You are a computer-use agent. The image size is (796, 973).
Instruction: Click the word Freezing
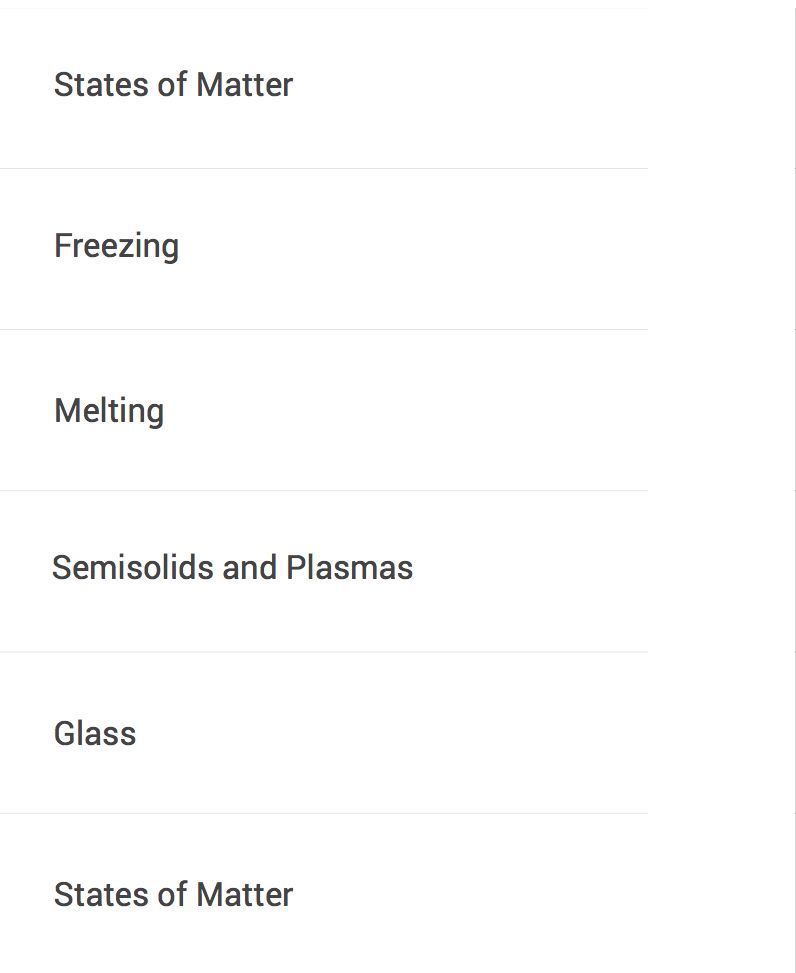pyautogui.click(x=117, y=246)
